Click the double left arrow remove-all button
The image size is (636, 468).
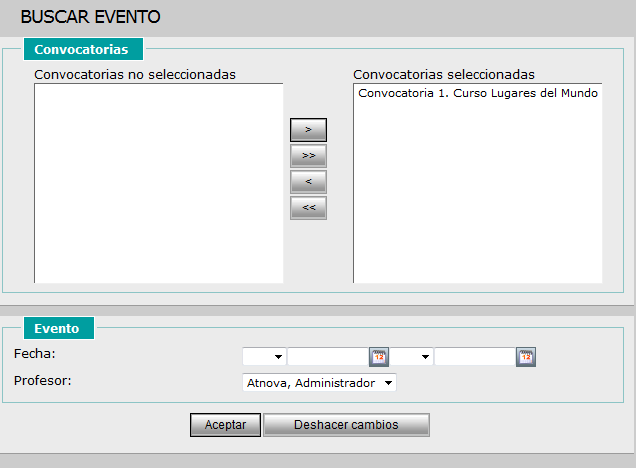pyautogui.click(x=308, y=208)
